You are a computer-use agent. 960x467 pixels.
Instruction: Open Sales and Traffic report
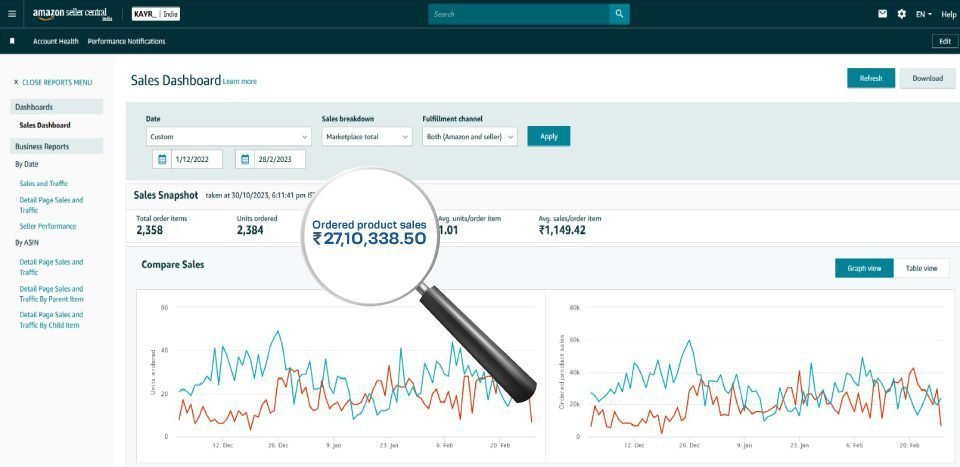(44, 184)
